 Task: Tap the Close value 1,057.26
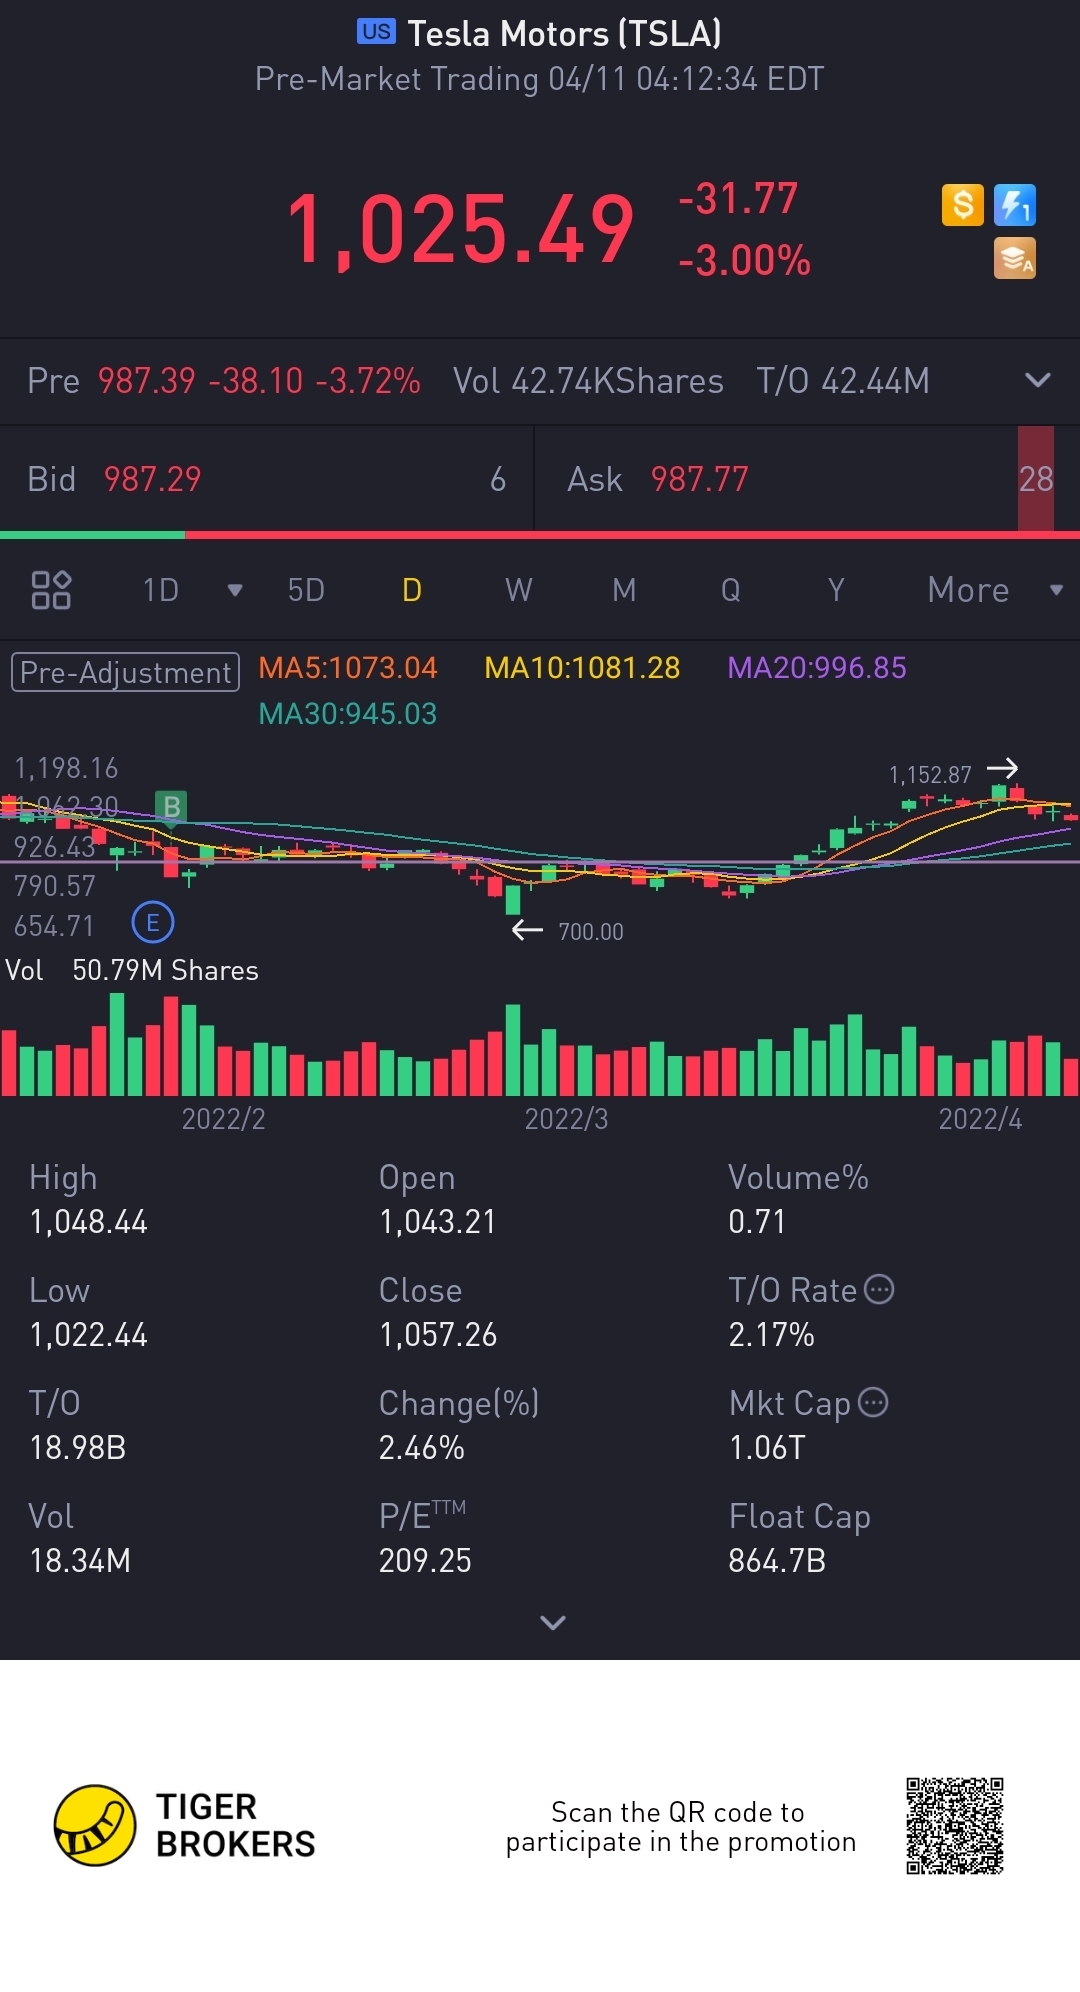438,1335
